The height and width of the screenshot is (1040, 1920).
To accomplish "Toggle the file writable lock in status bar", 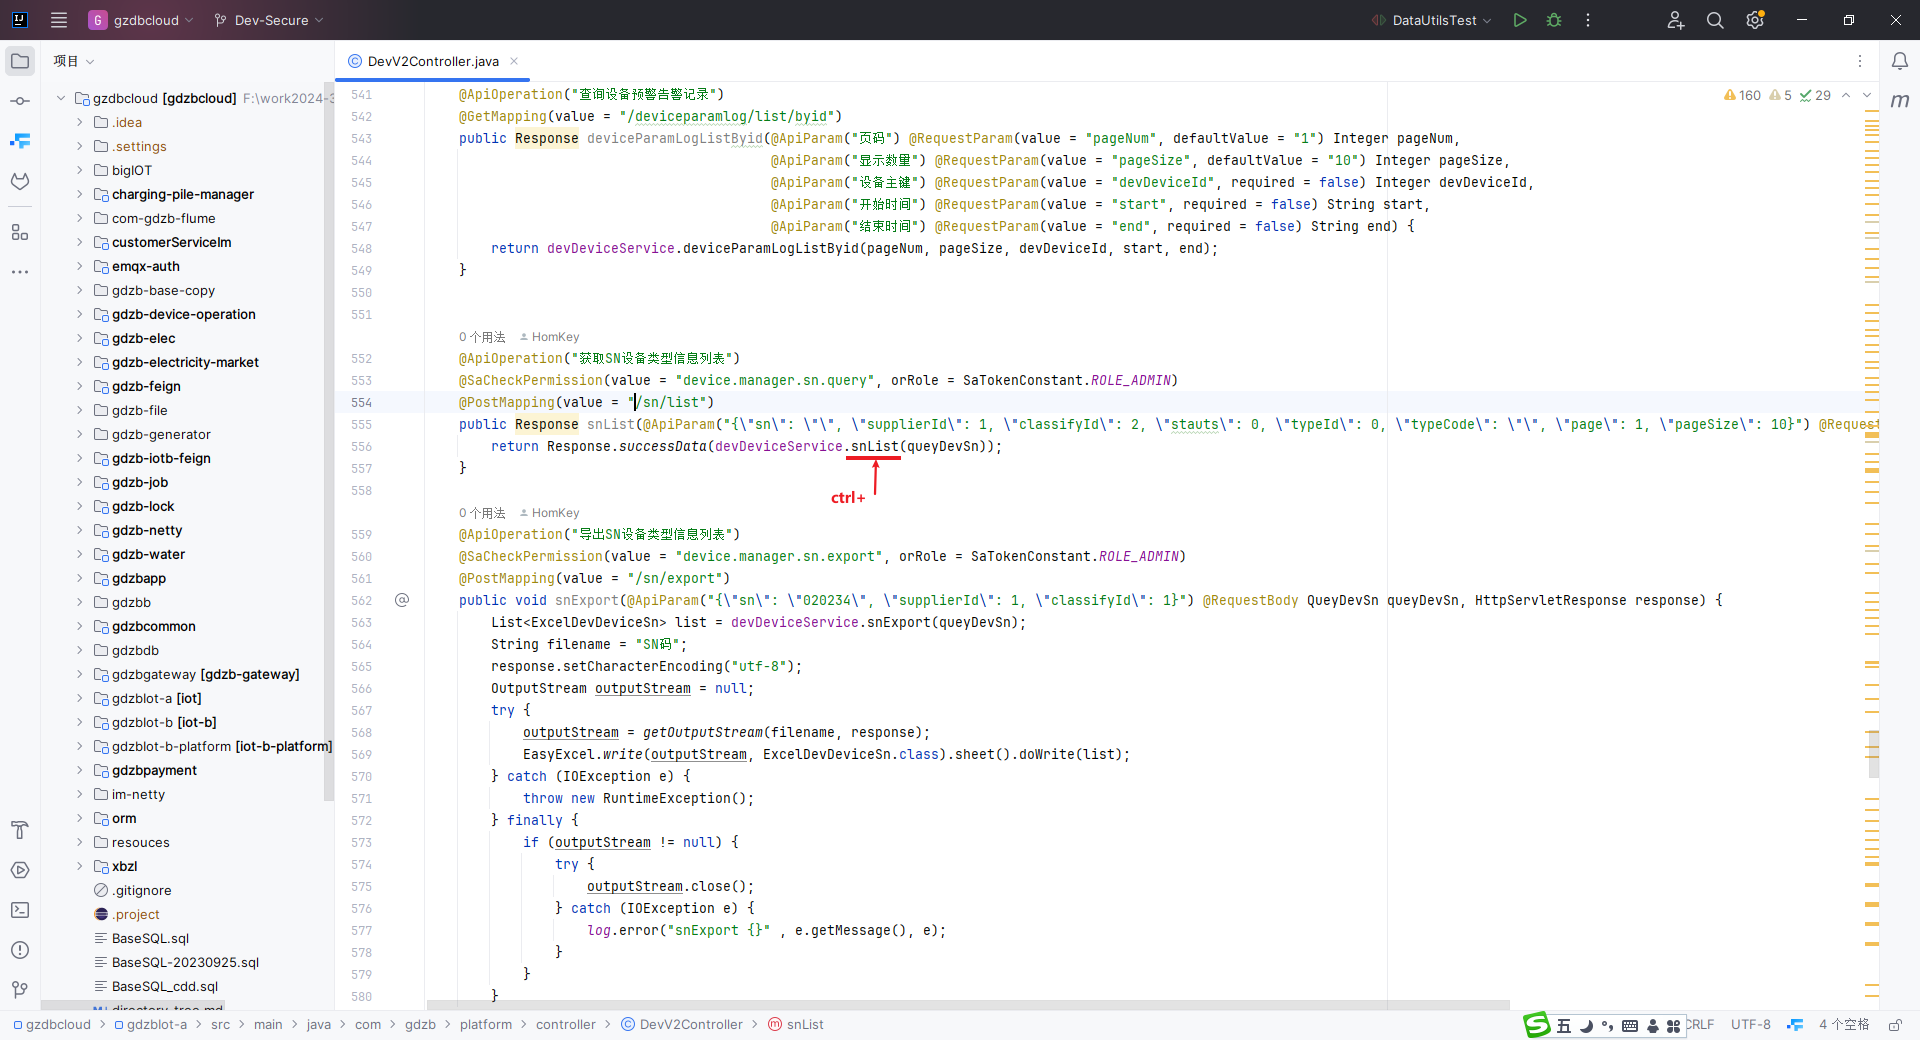I will coord(1896,1025).
